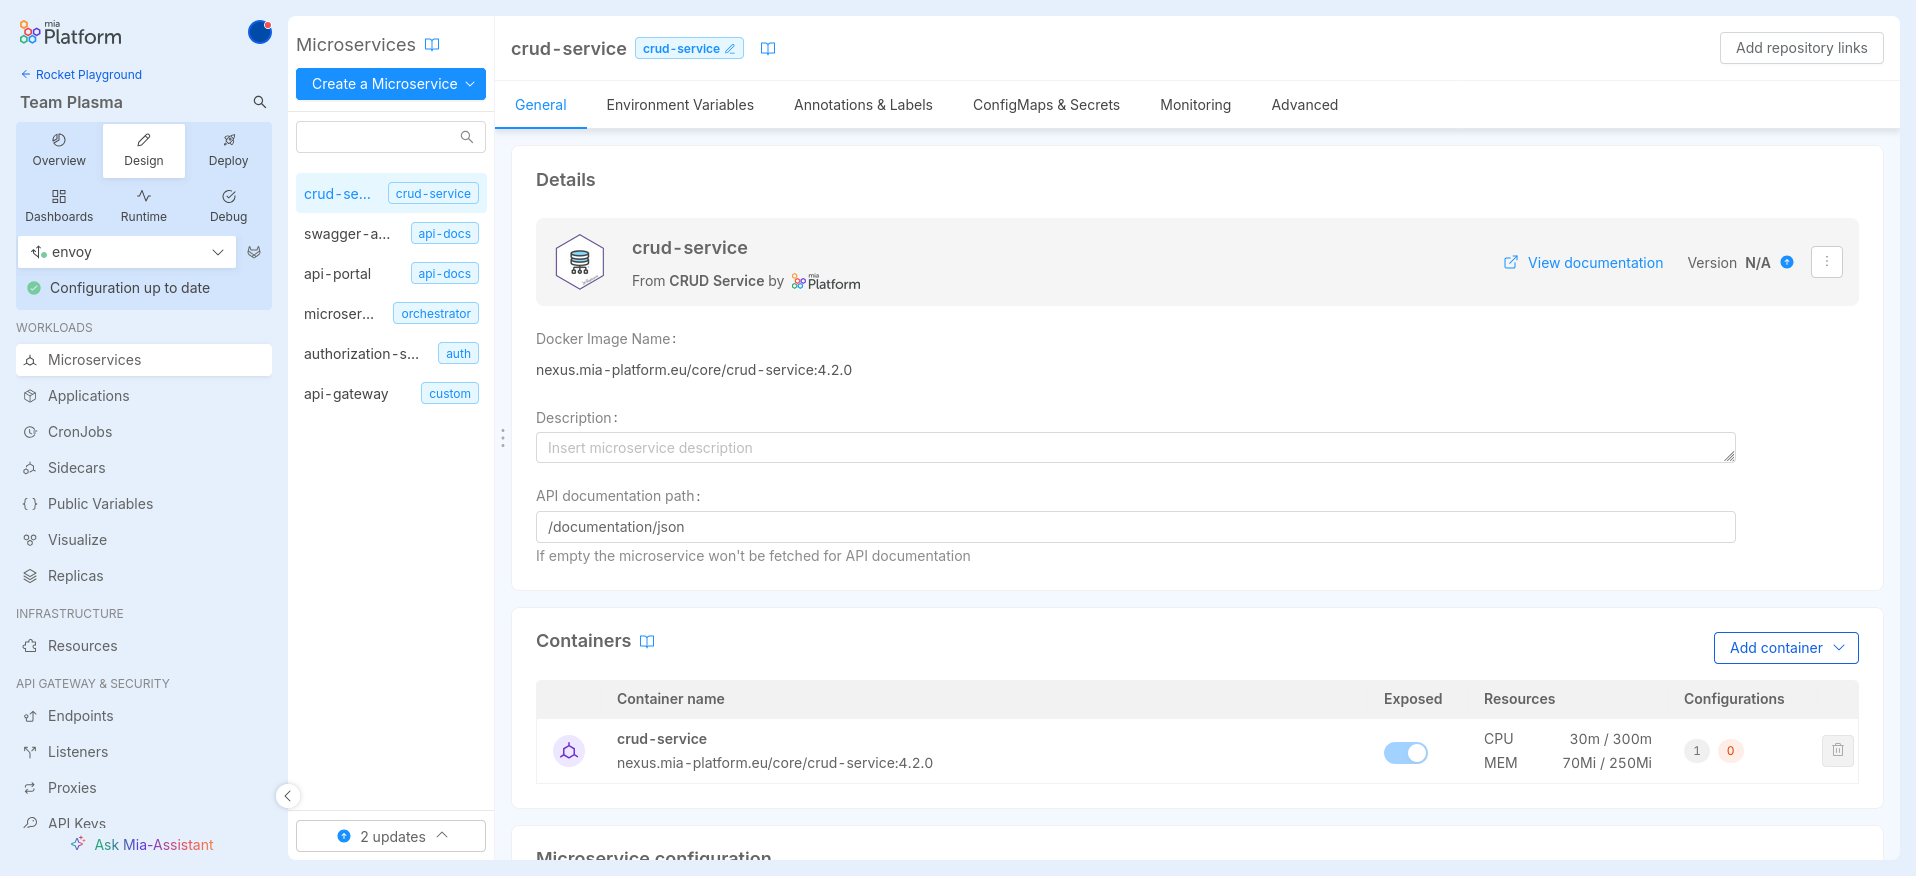The height and width of the screenshot is (876, 1916).
Task: Click the version update arrow icon
Action: tap(1787, 263)
